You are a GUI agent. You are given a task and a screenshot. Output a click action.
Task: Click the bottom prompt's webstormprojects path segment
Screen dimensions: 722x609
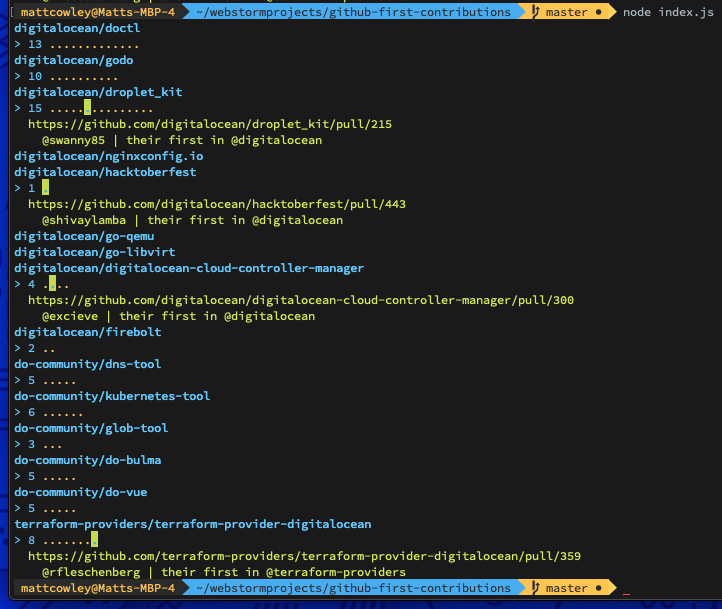tap(353, 588)
